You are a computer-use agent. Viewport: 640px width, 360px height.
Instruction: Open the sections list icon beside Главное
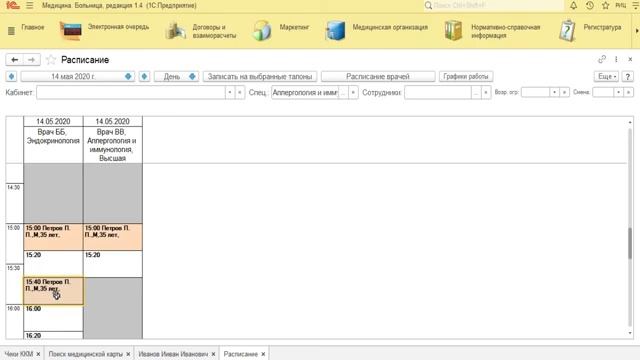point(11,31)
